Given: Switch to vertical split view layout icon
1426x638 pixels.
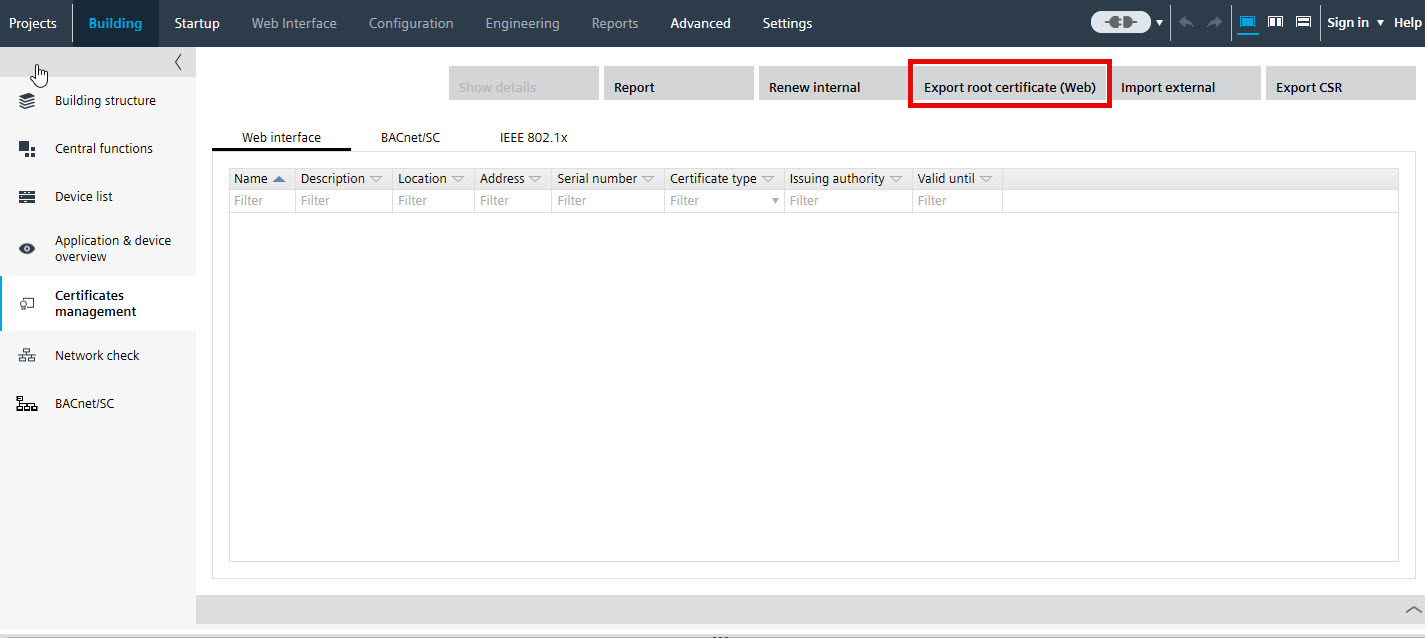Looking at the screenshot, I should [1275, 22].
